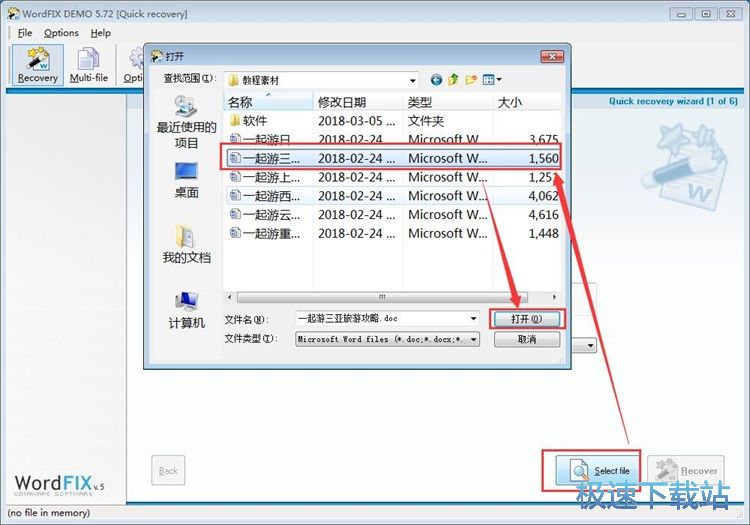
Task: Click the (no file in memory) status text
Action: [49, 513]
